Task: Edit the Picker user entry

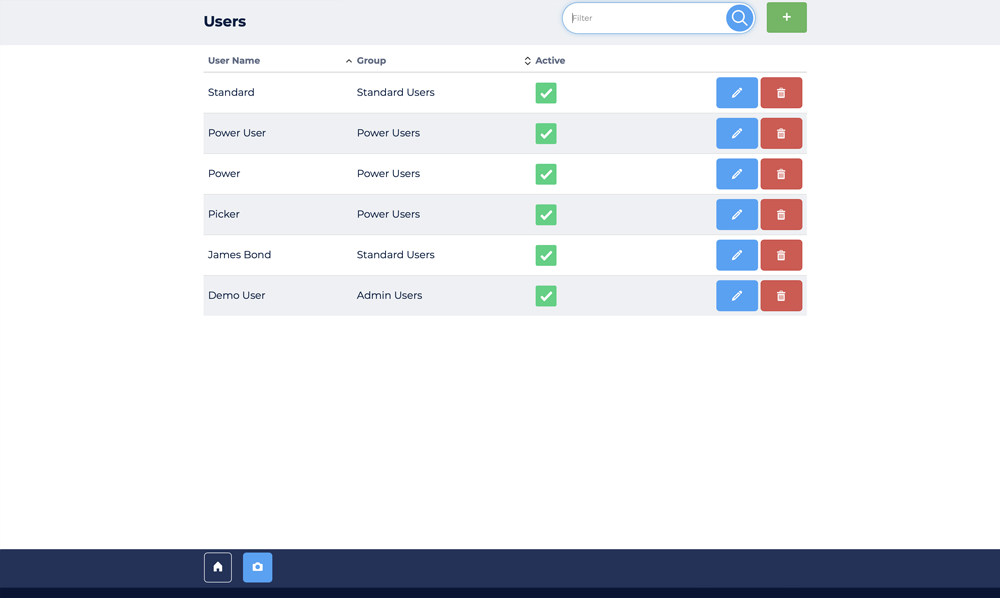Action: coord(736,215)
